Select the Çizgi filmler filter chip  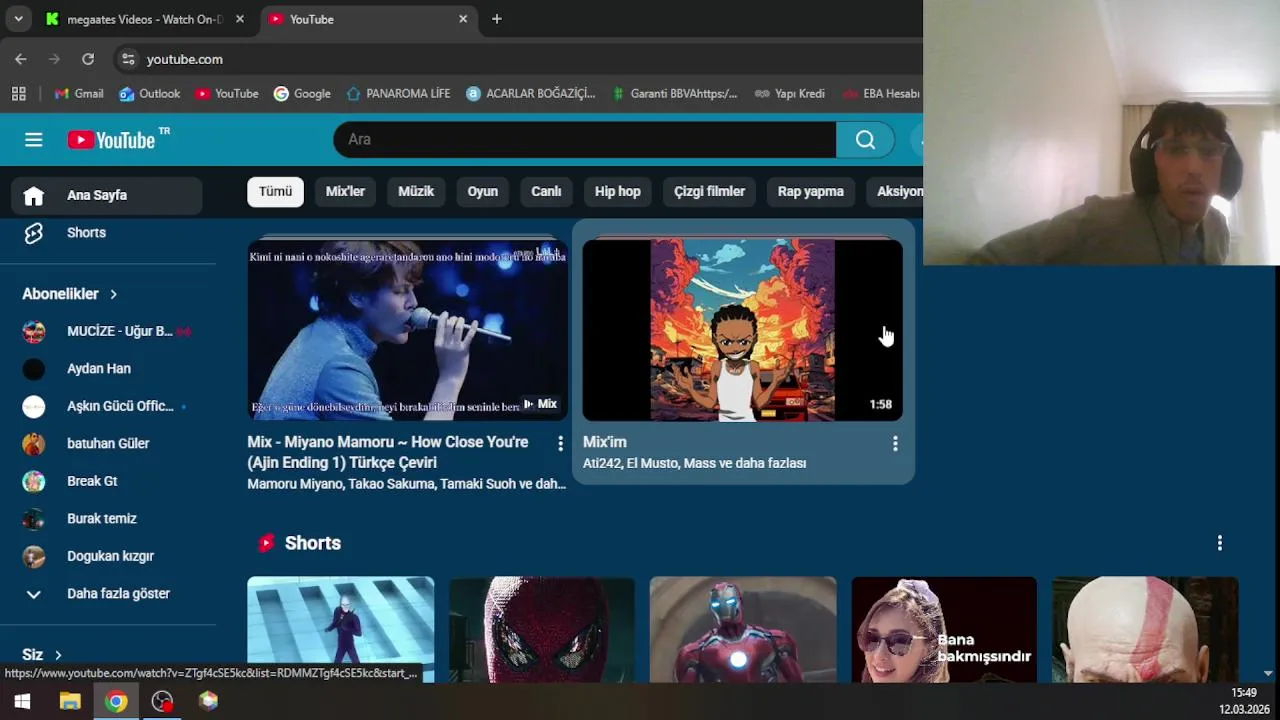[x=709, y=192]
